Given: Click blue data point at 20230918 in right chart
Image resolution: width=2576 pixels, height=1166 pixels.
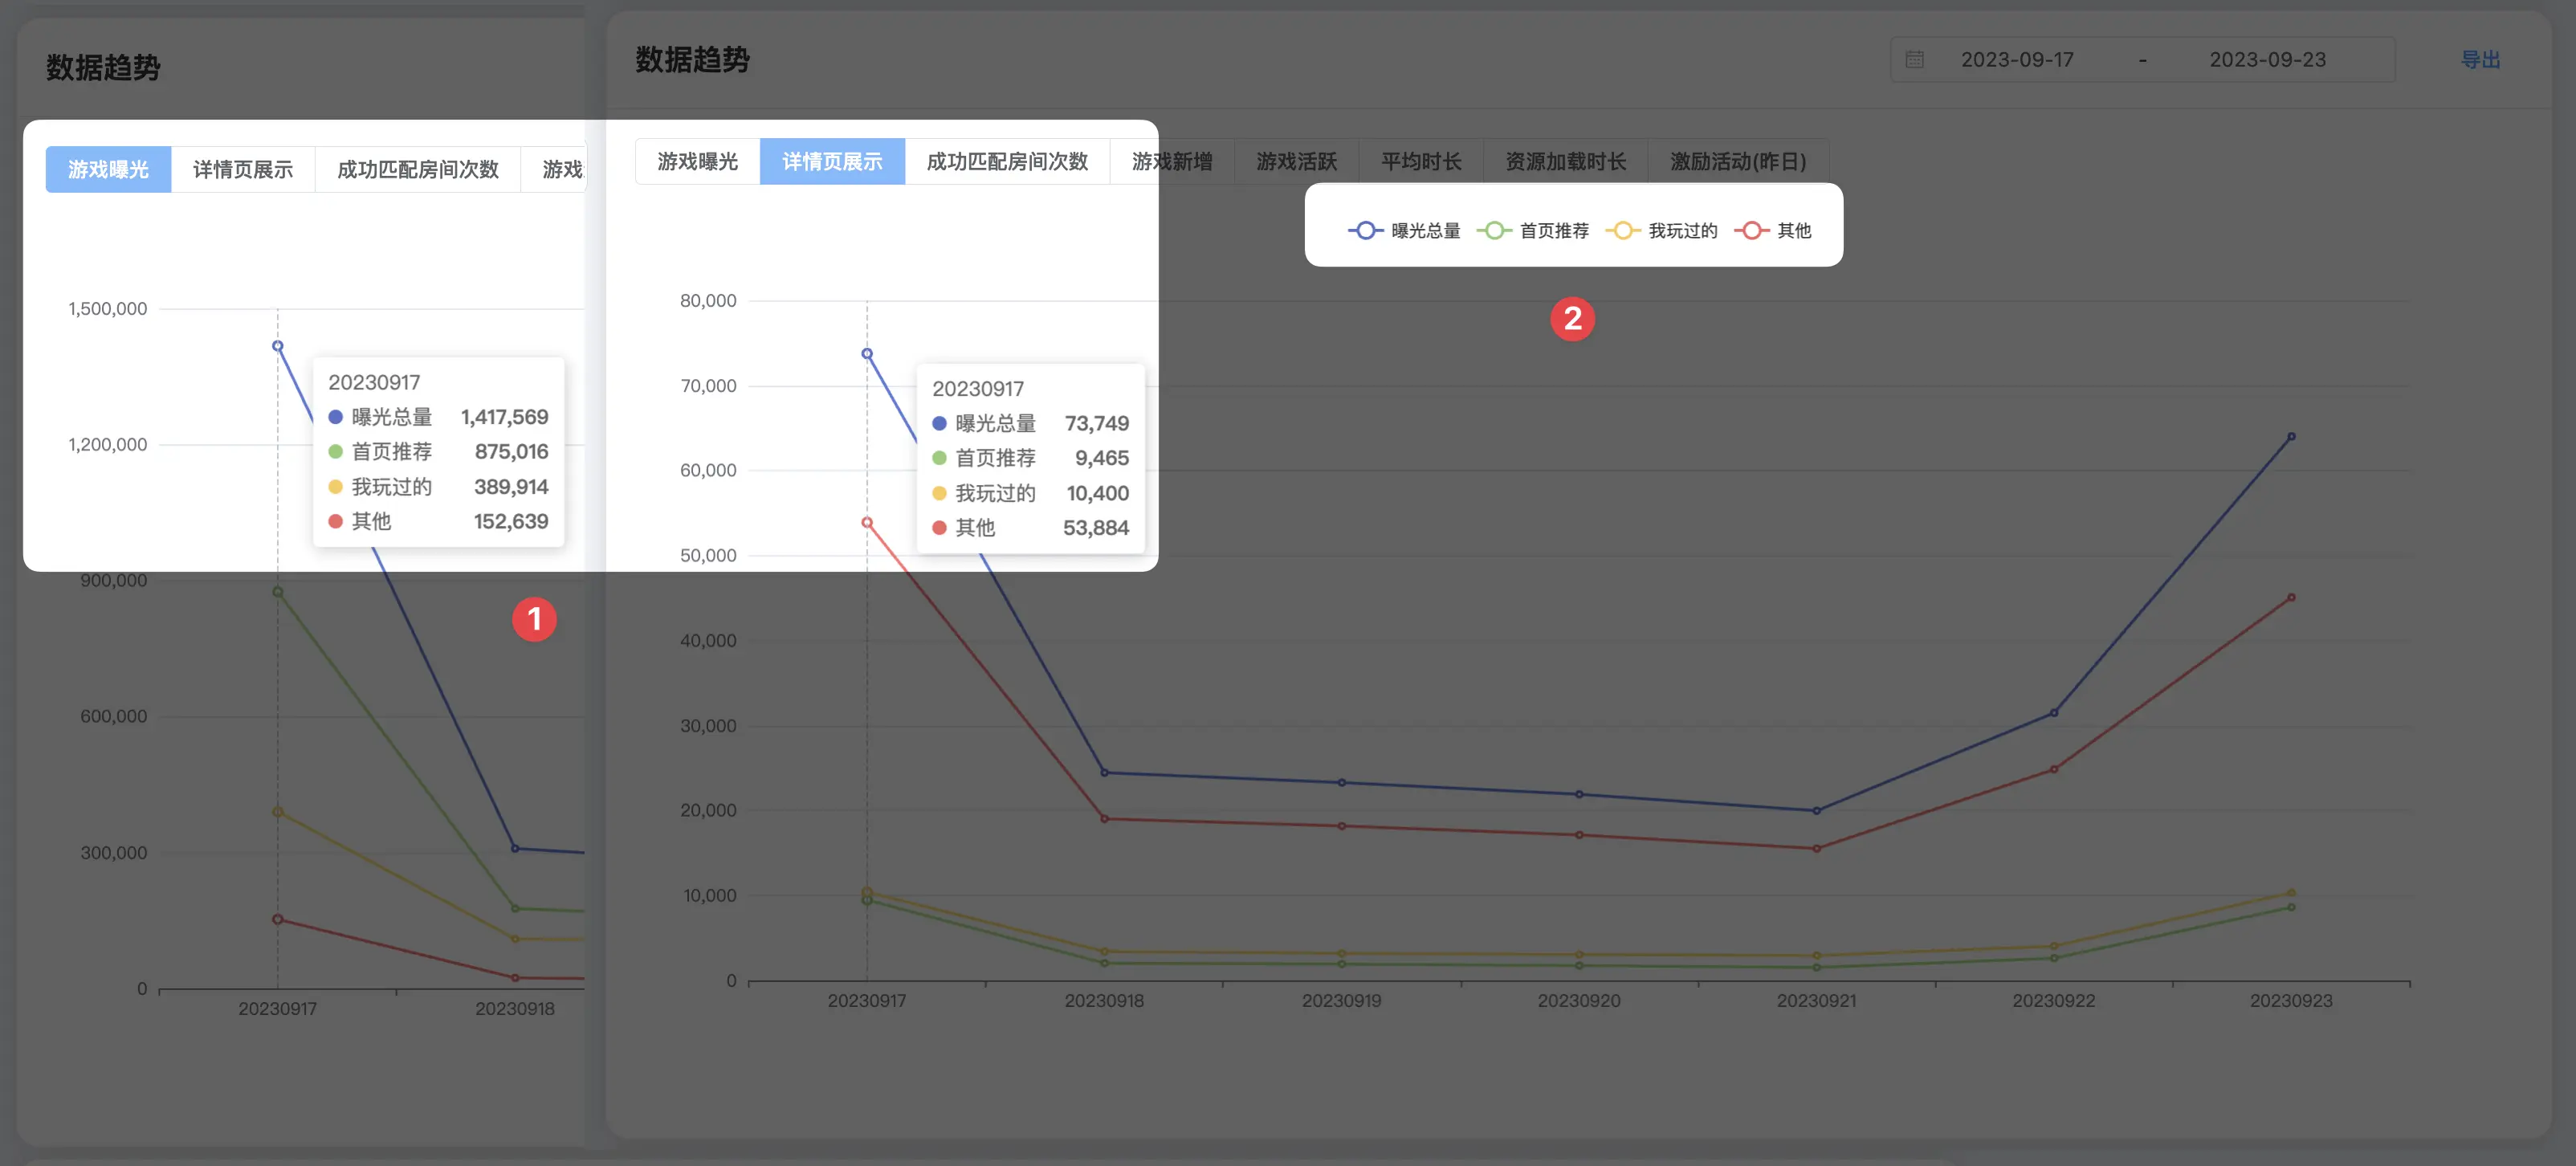Looking at the screenshot, I should tap(1104, 773).
